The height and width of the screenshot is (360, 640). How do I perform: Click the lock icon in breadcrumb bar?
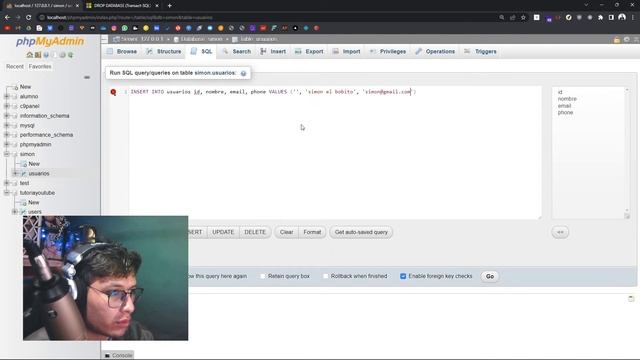click(x=617, y=40)
